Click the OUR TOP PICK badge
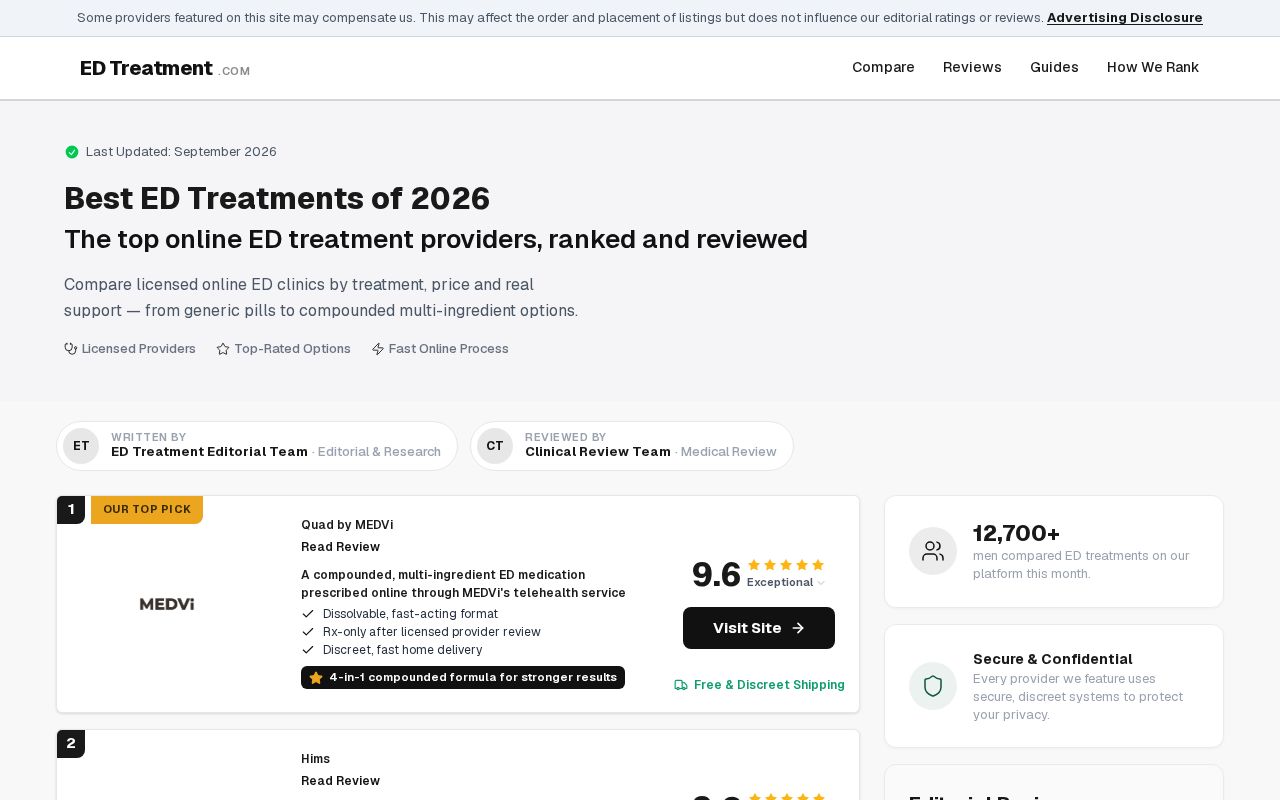 point(147,510)
